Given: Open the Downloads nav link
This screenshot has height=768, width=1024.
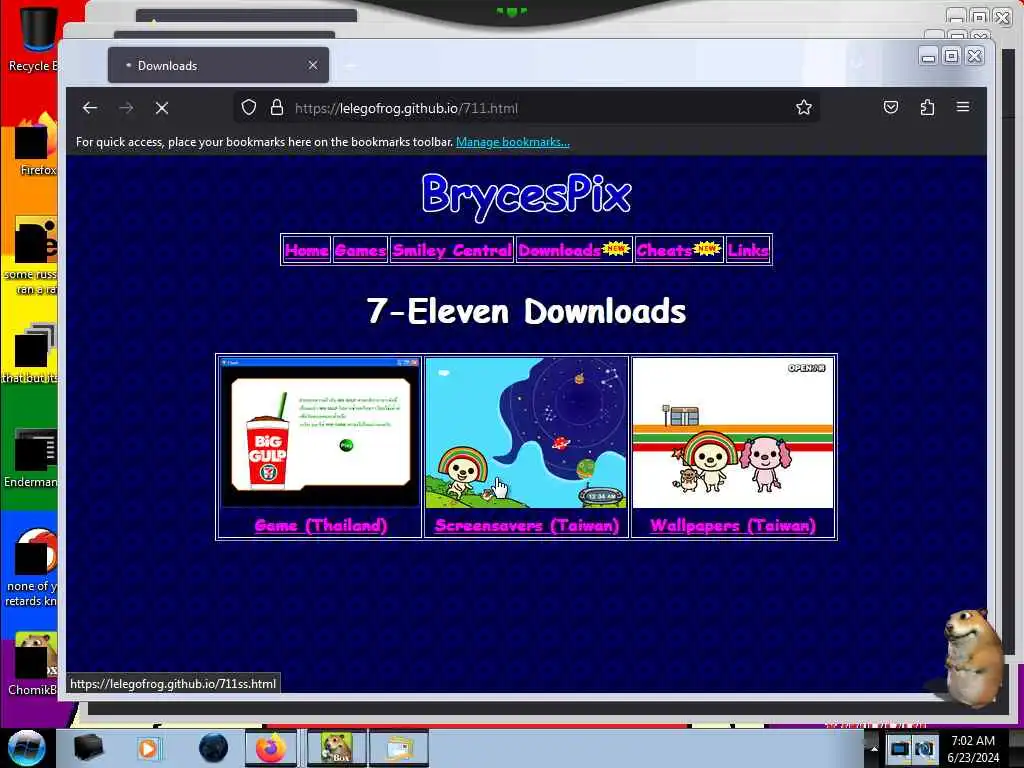Looking at the screenshot, I should pyautogui.click(x=559, y=249).
